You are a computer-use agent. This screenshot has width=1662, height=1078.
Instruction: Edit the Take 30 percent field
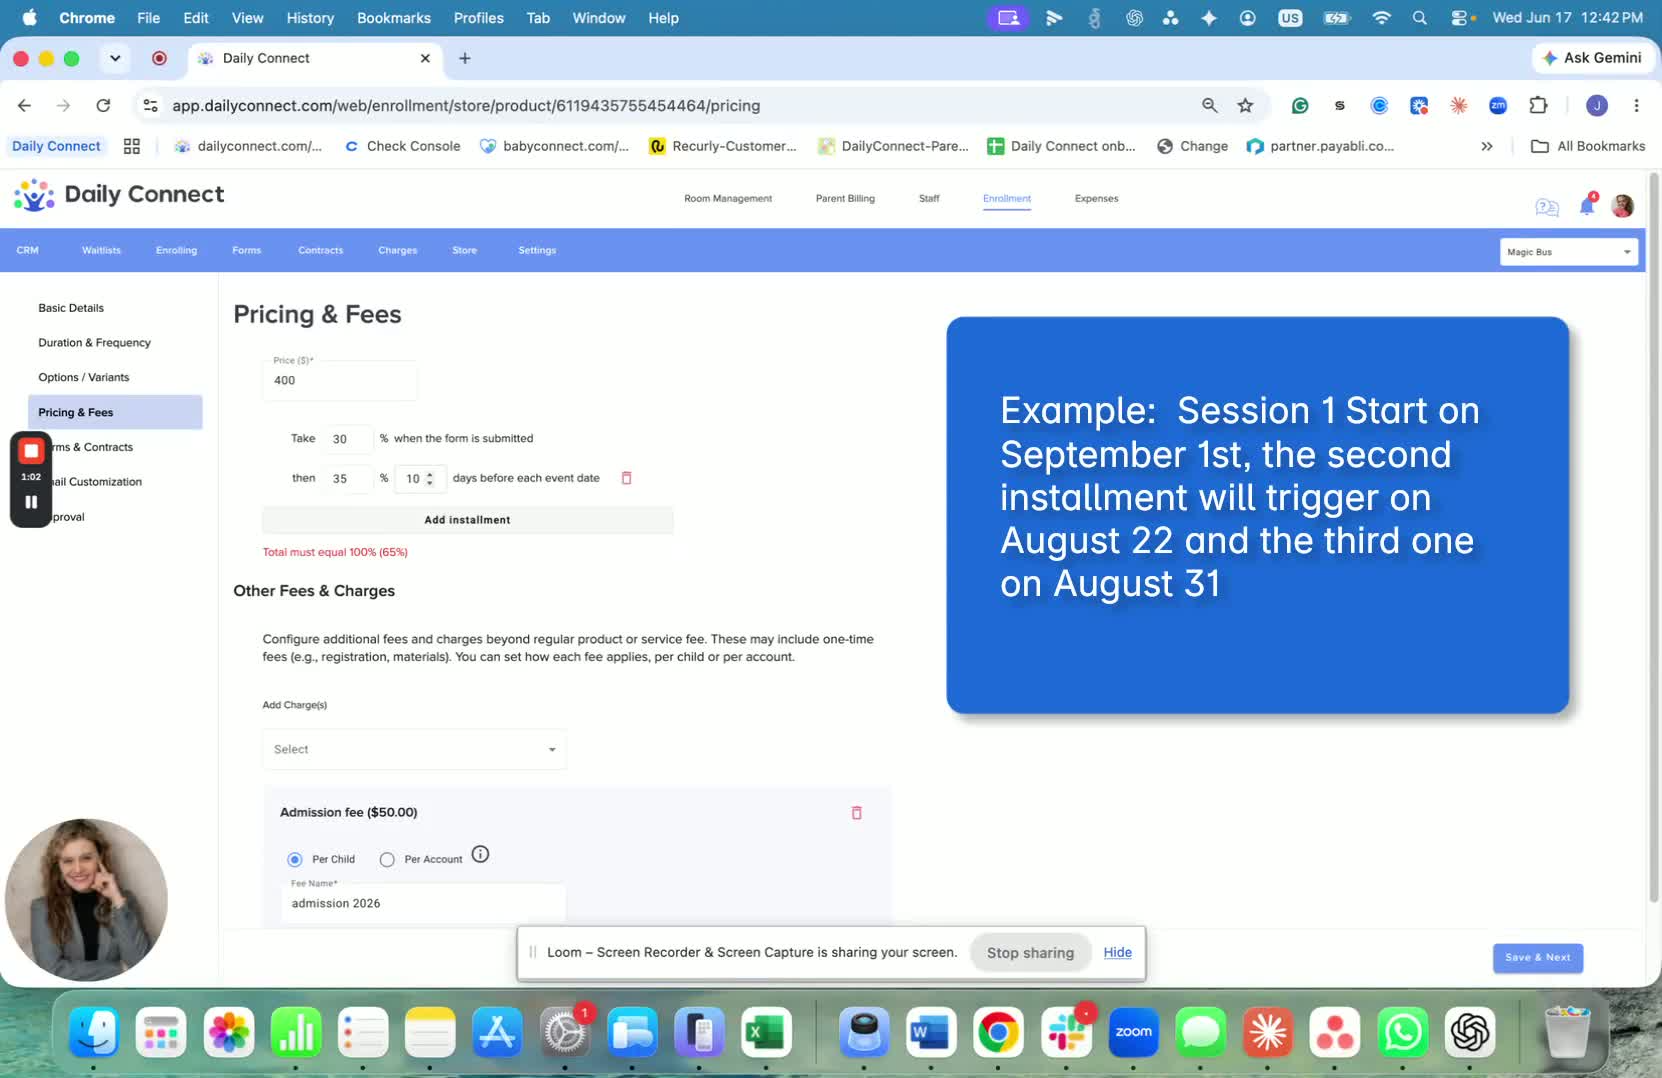tap(348, 438)
